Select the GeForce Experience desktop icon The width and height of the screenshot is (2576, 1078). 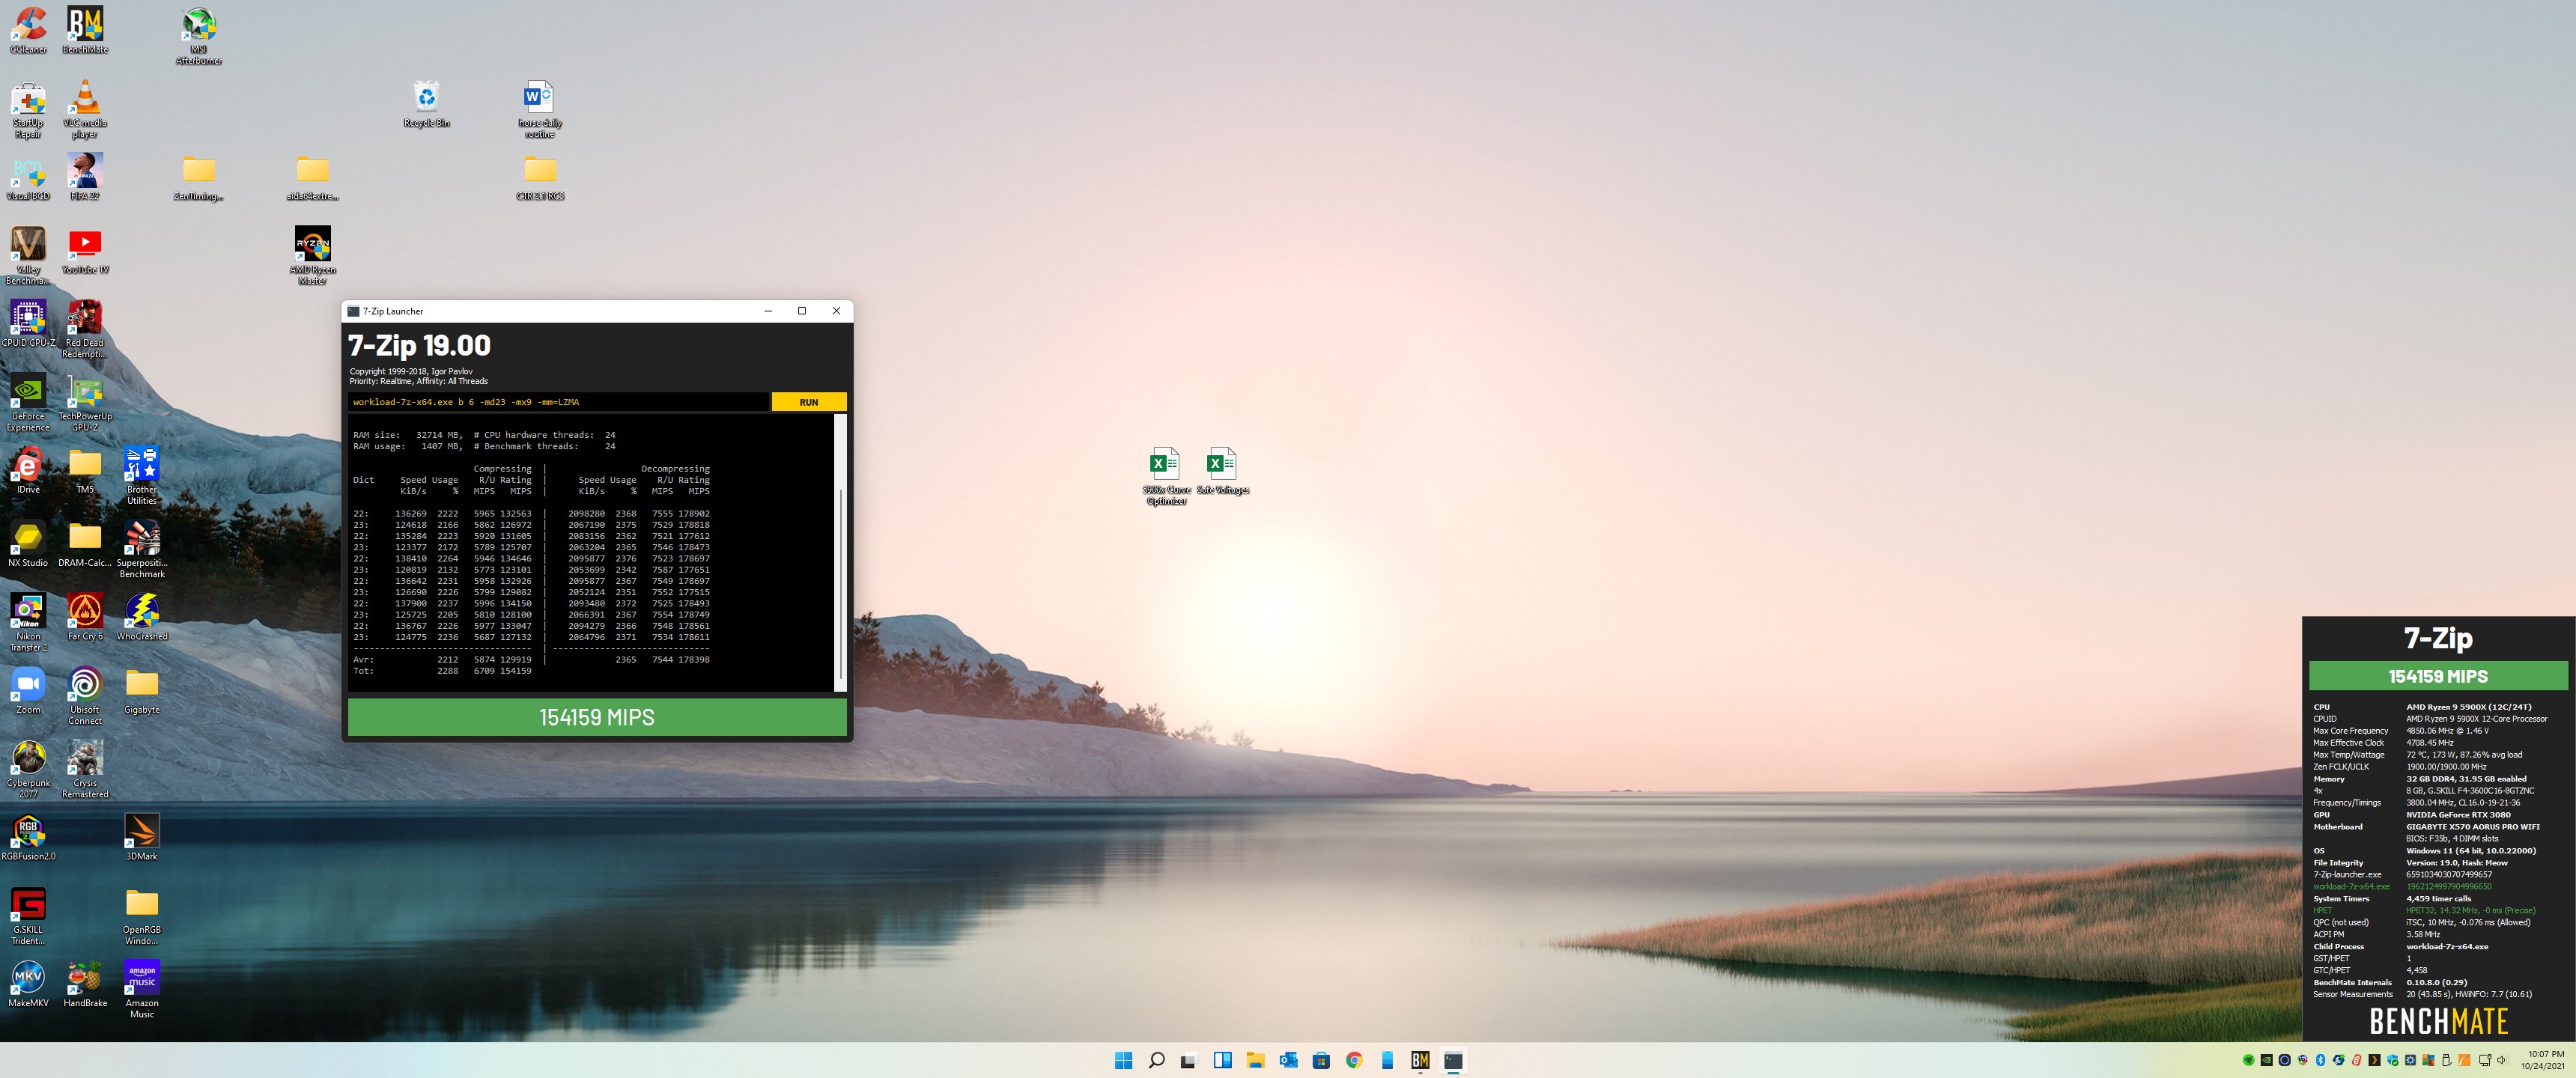(x=28, y=403)
